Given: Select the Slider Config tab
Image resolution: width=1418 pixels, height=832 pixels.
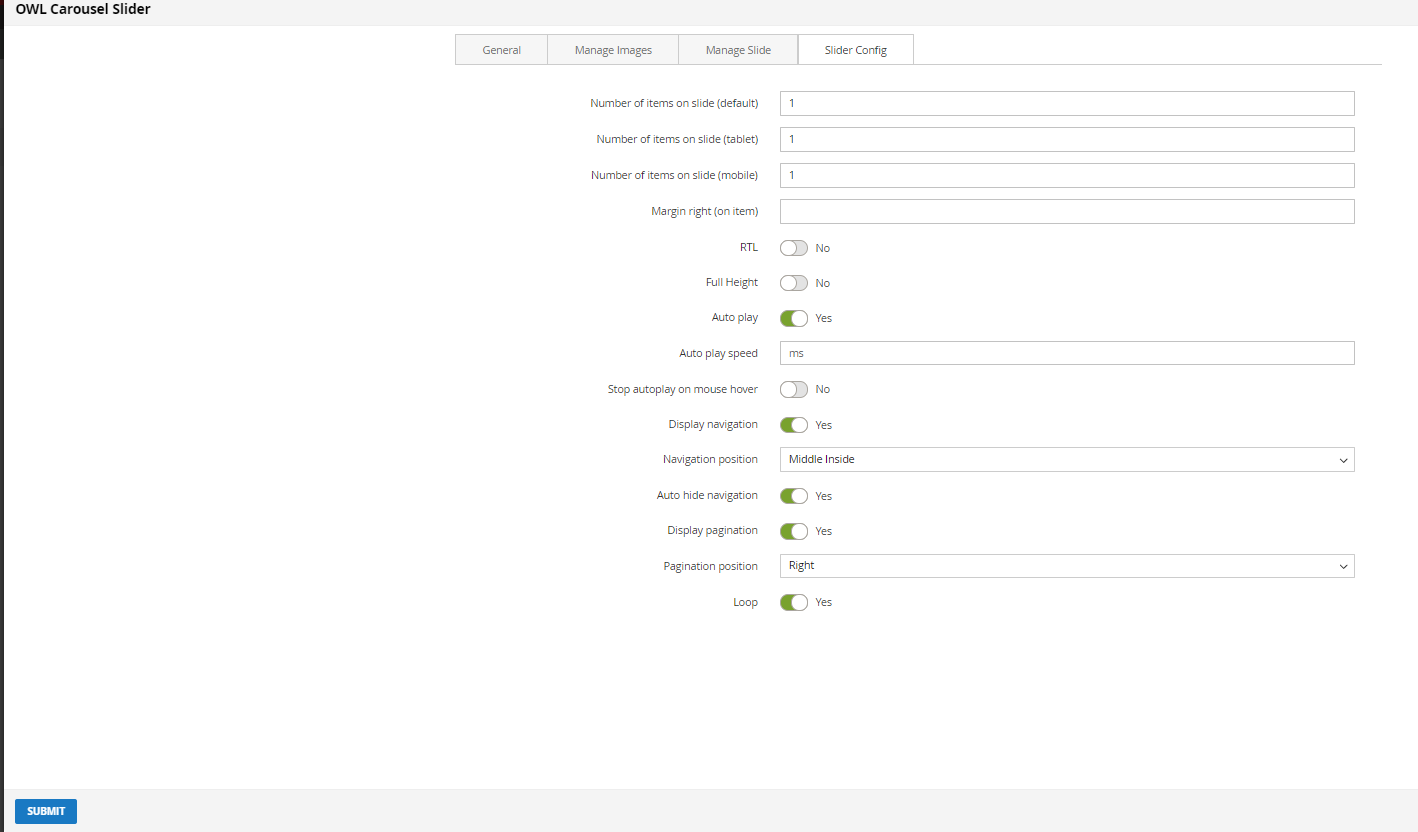Looking at the screenshot, I should pyautogui.click(x=855, y=50).
